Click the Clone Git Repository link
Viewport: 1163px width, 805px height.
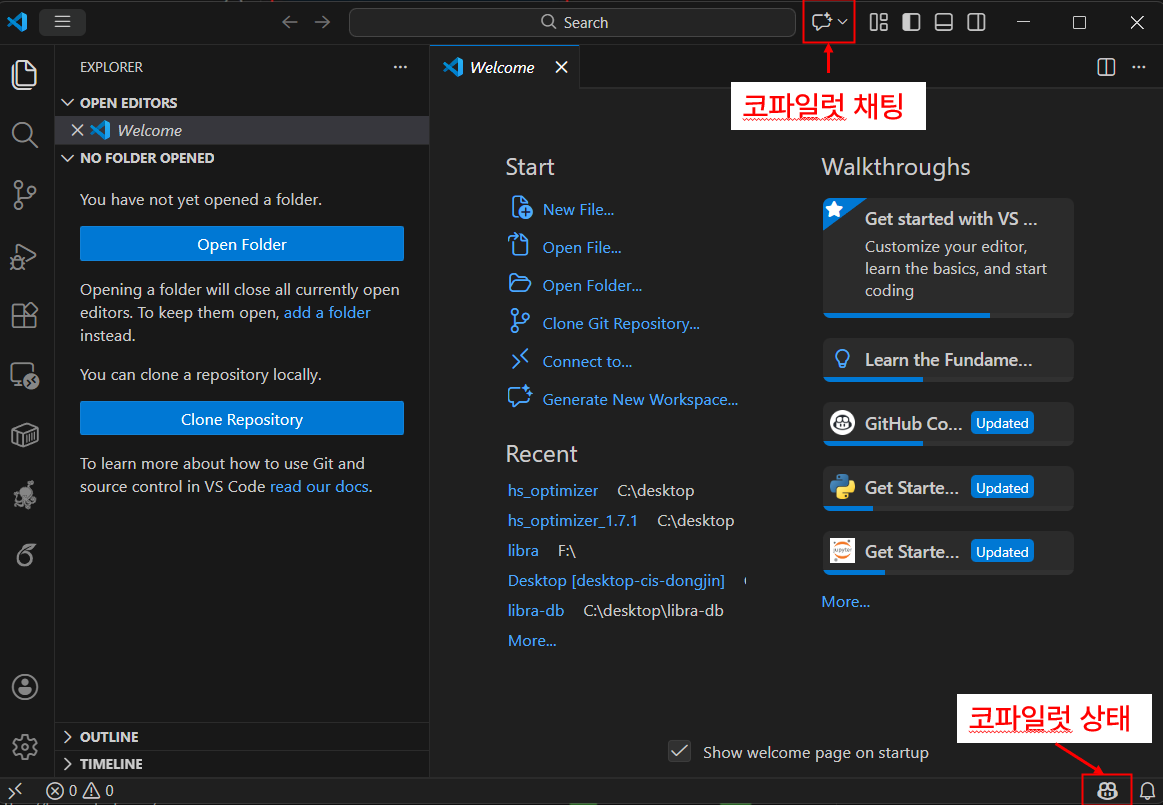[621, 324]
